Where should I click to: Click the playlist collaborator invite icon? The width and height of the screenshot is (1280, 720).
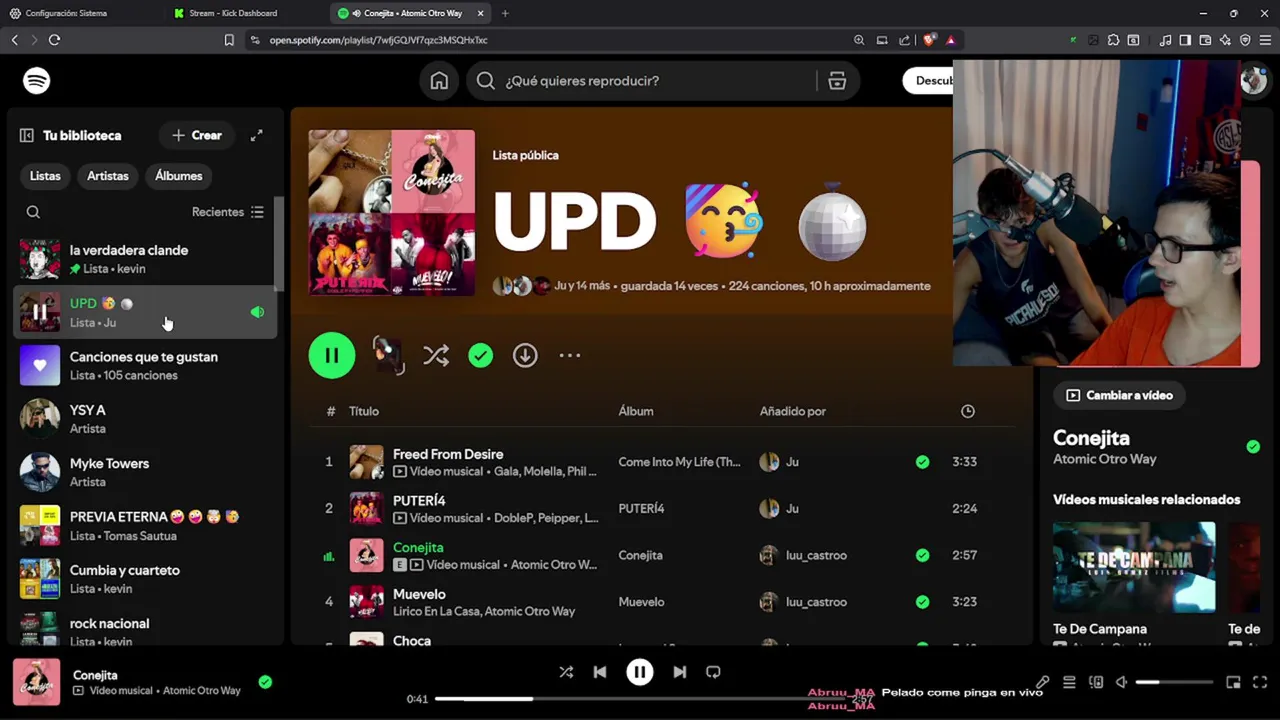pyautogui.click(x=388, y=355)
